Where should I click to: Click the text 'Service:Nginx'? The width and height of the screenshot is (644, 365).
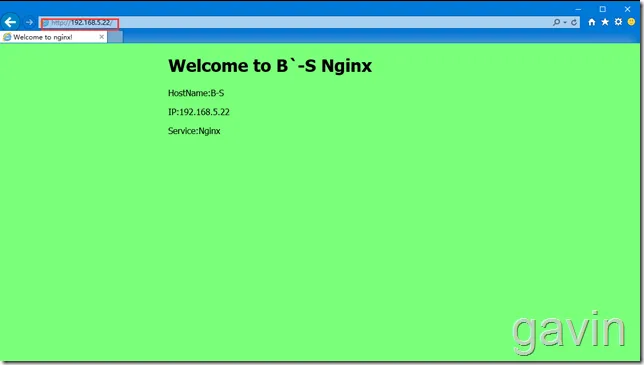pos(194,131)
